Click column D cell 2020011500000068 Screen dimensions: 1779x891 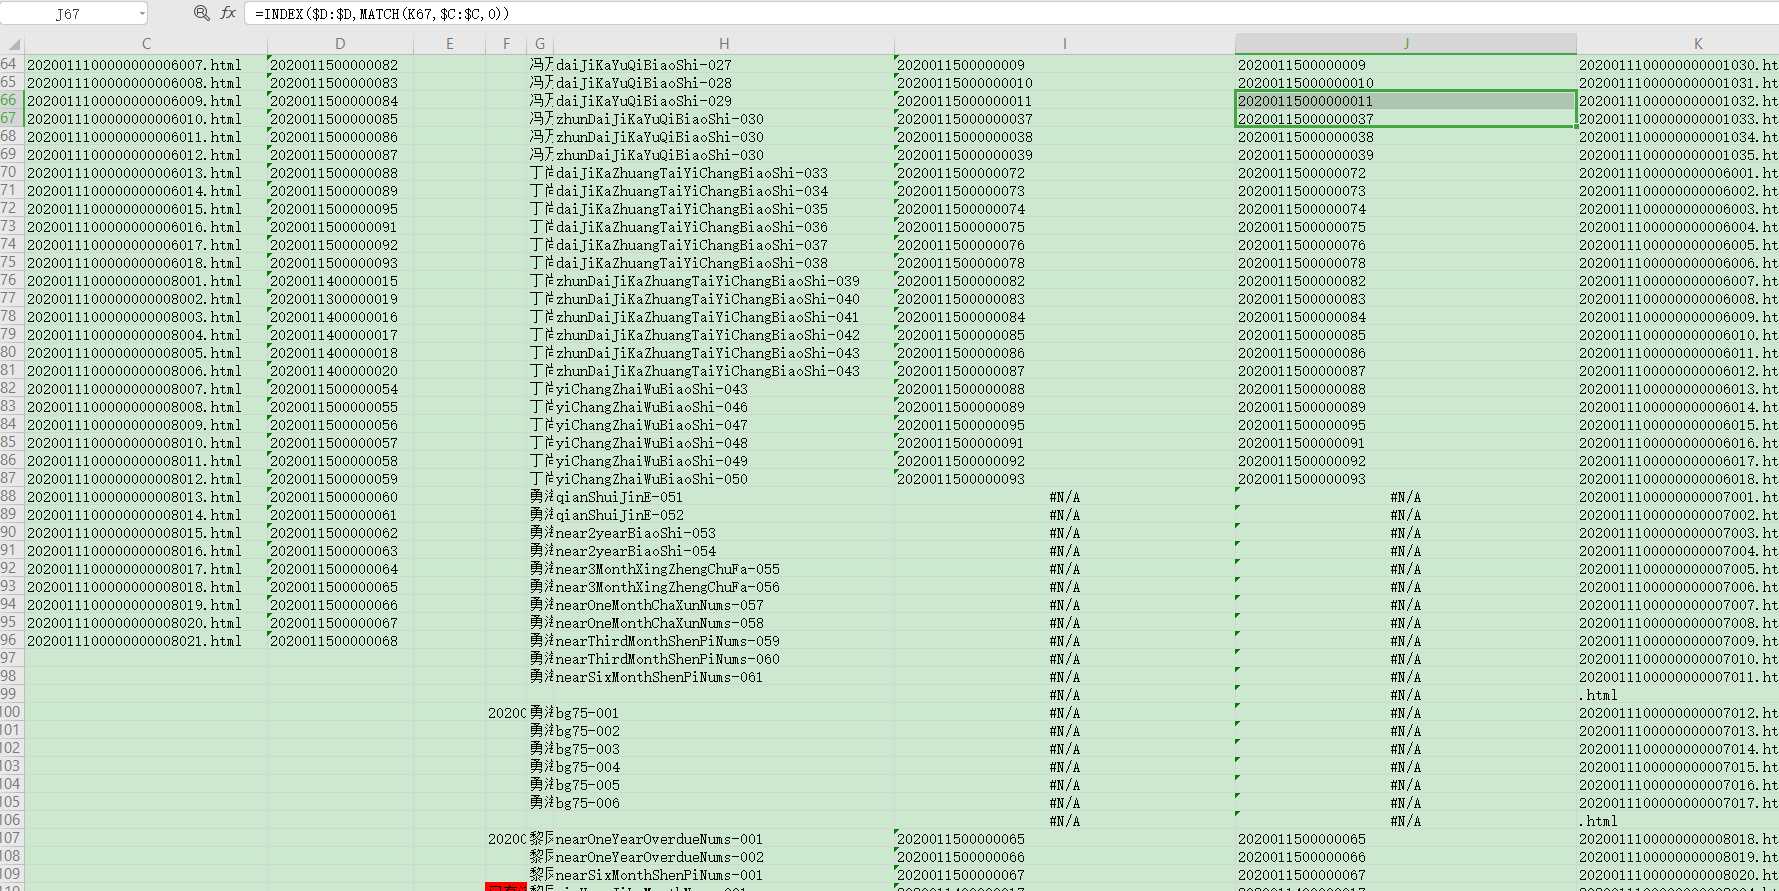pyautogui.click(x=340, y=641)
